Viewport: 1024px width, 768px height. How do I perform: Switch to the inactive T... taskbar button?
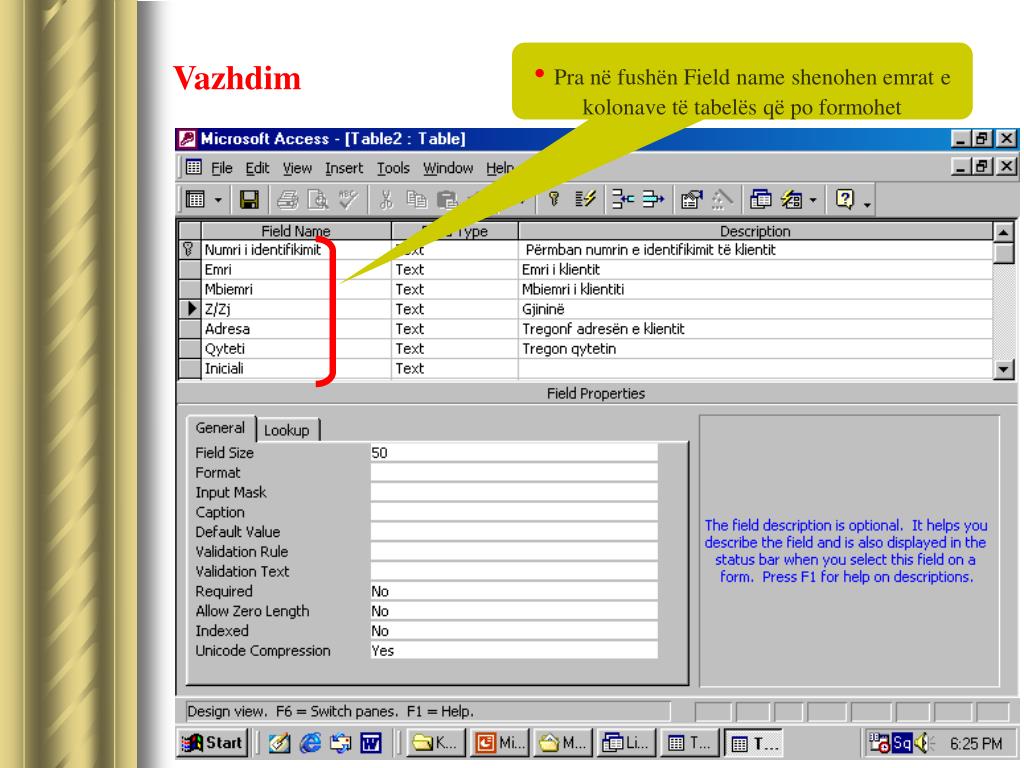pos(690,743)
